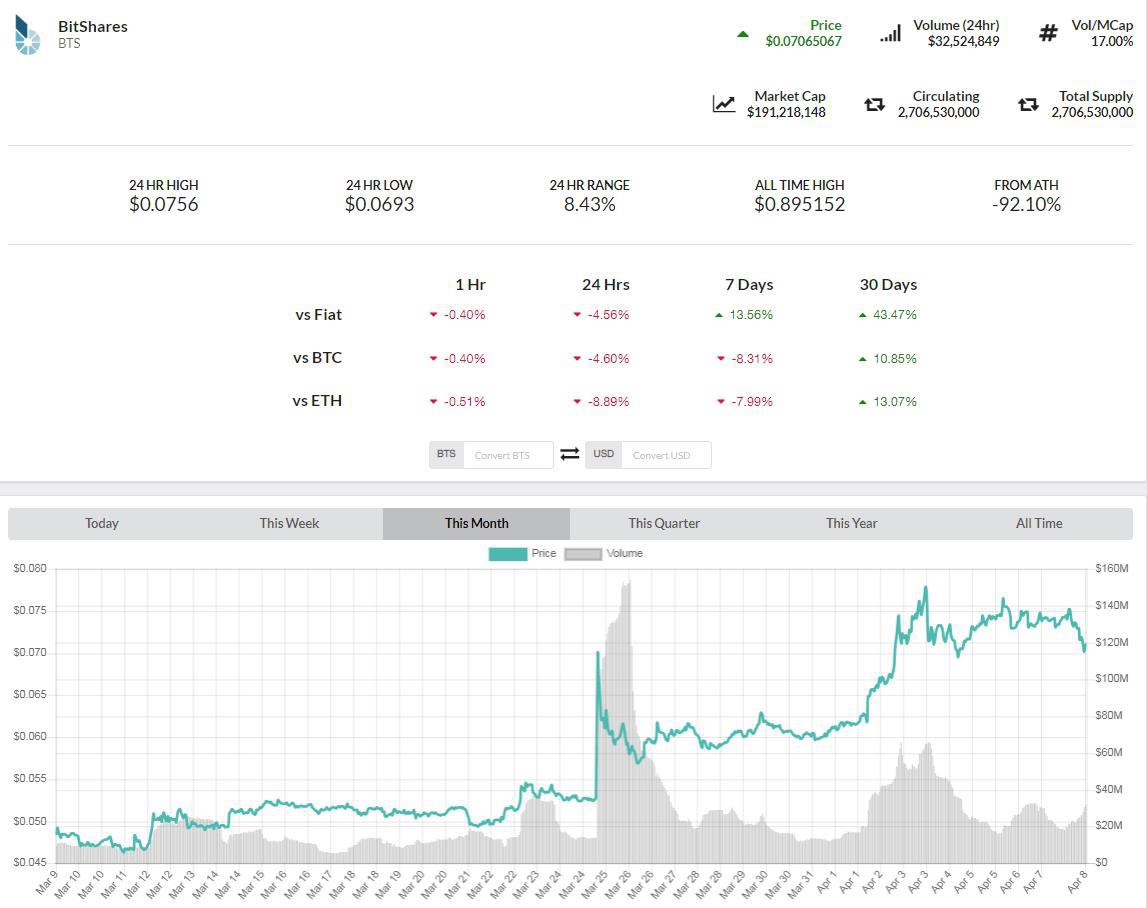Click the USD currency label button
This screenshot has width=1147, height=908.
[x=603, y=454]
